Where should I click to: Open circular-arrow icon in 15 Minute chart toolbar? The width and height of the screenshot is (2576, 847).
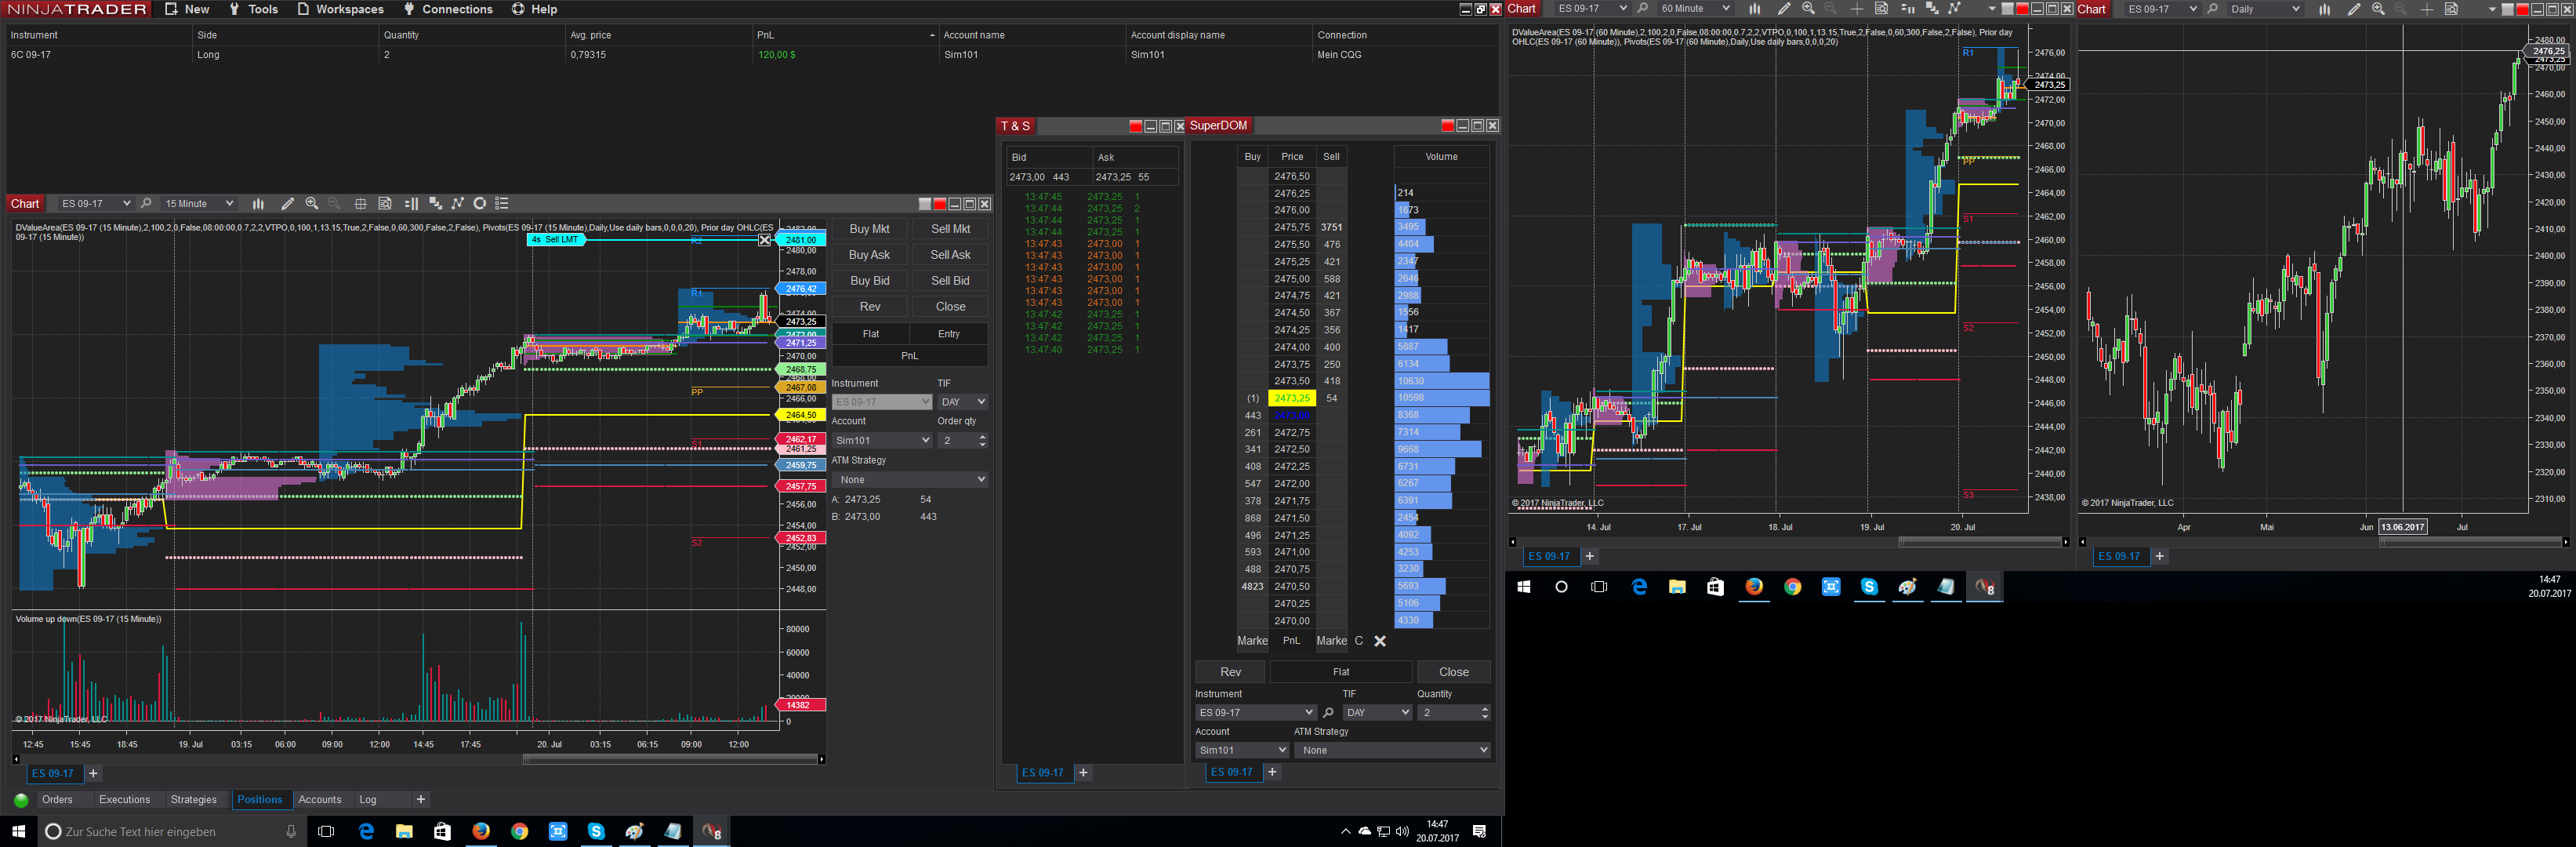(x=480, y=204)
